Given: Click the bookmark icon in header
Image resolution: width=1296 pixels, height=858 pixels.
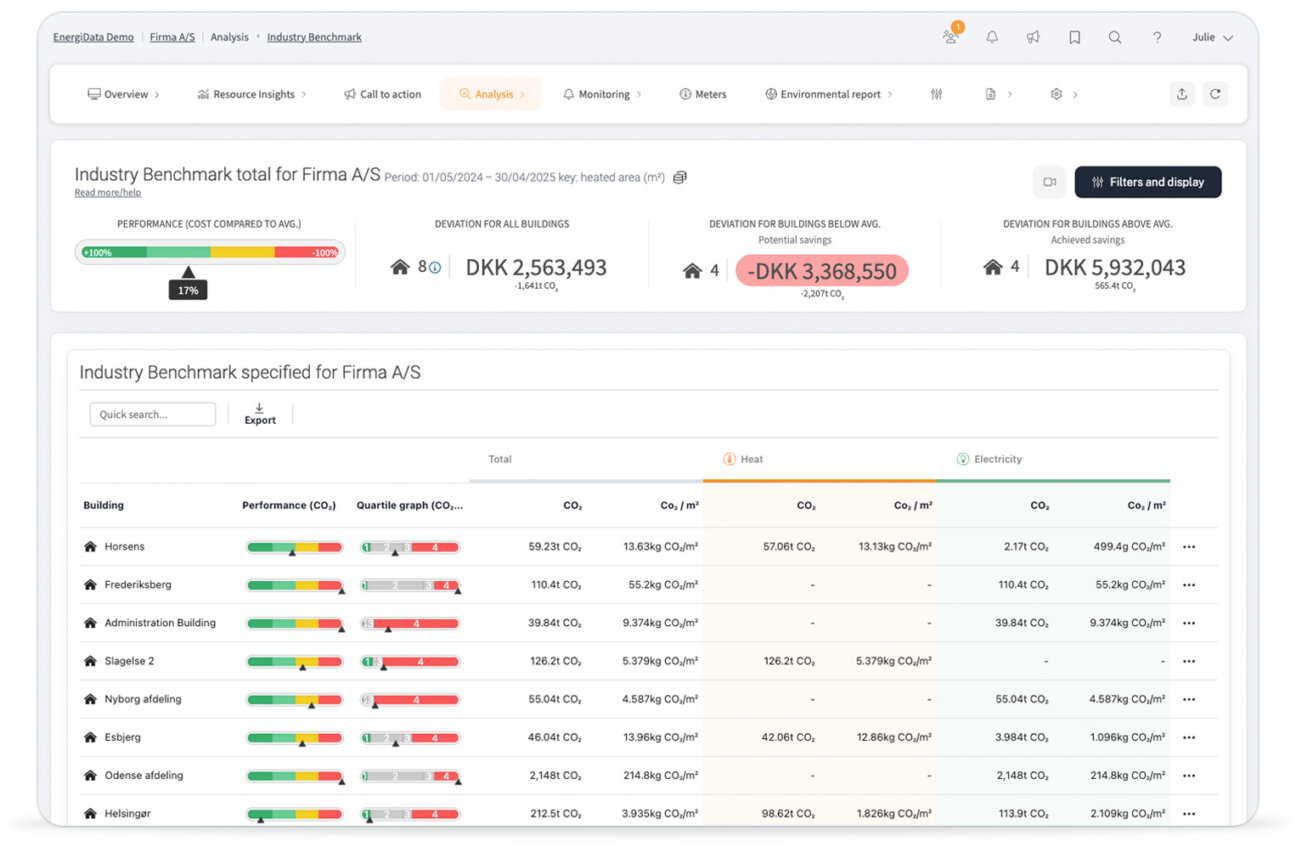Looking at the screenshot, I should click(x=1074, y=37).
